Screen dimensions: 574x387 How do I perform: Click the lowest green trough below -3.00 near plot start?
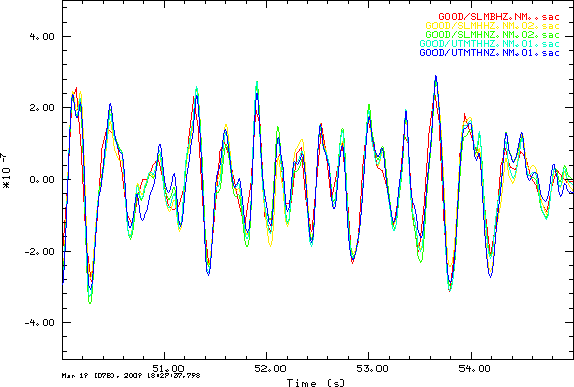tap(90, 302)
